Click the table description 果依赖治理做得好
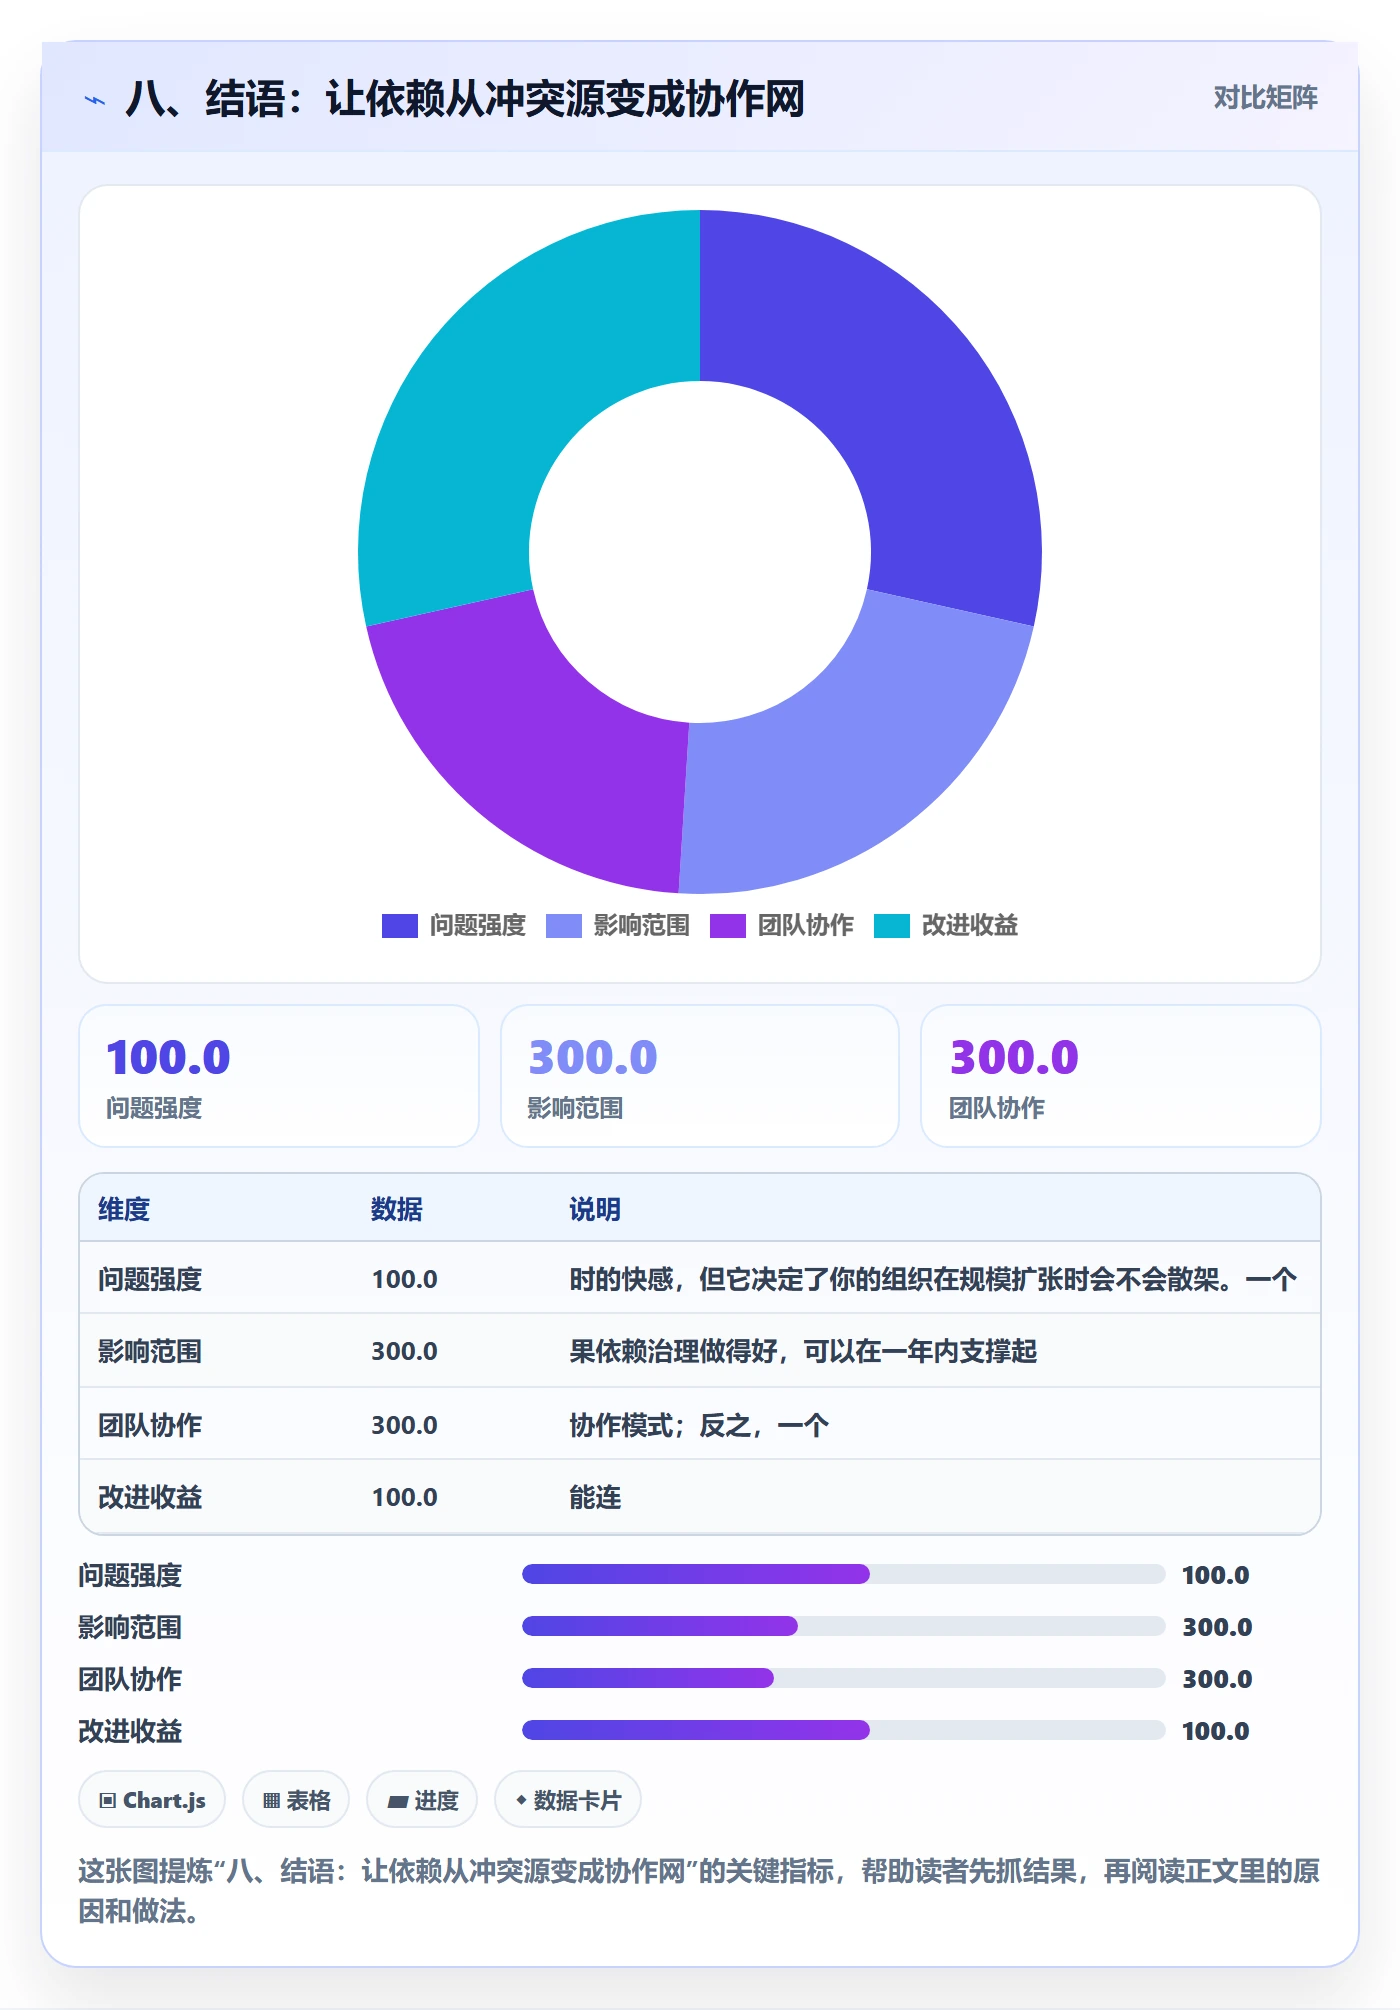 click(803, 1351)
